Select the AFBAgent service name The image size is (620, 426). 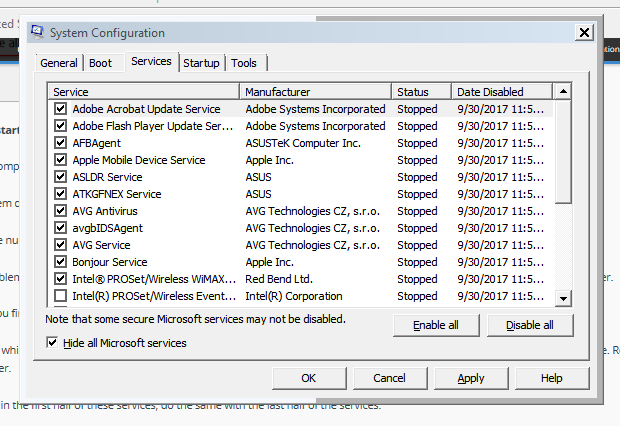pyautogui.click(x=96, y=143)
